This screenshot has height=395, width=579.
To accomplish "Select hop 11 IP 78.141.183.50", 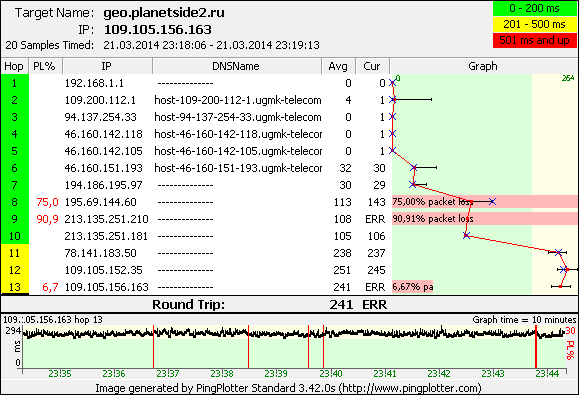I will click(100, 253).
